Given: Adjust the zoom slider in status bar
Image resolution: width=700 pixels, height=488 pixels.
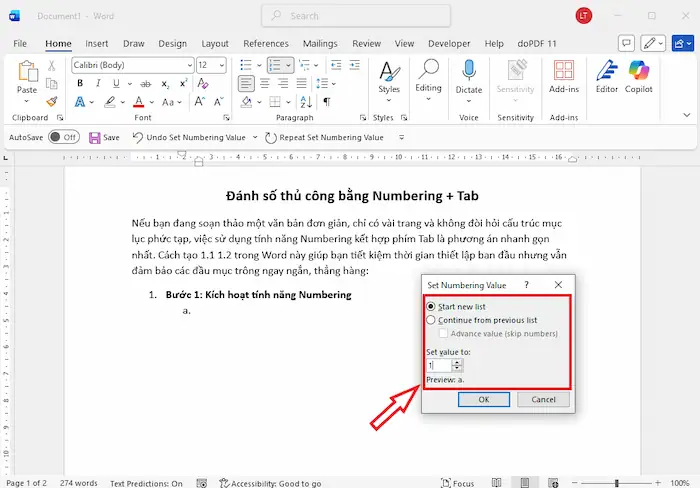Looking at the screenshot, I should click(618, 483).
